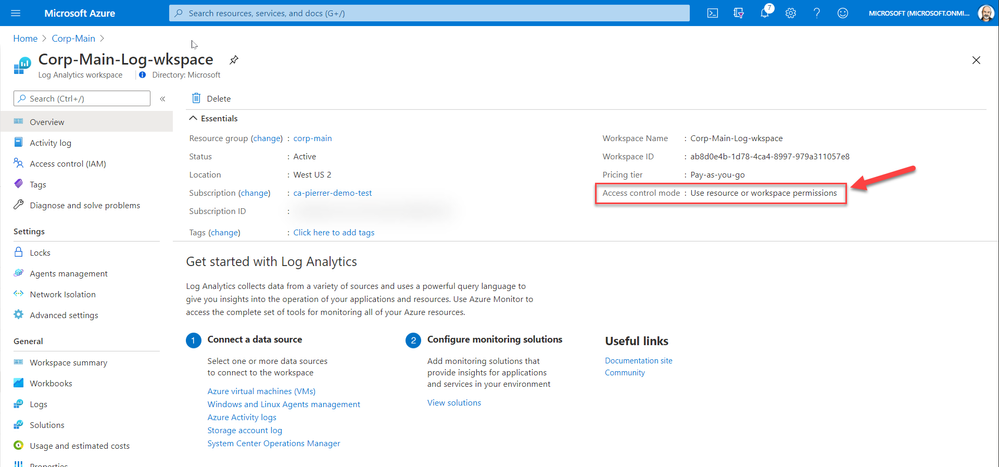Viewport: 999px width, 467px height.
Task: Open the Azure portal hamburger menu
Action: 16,13
